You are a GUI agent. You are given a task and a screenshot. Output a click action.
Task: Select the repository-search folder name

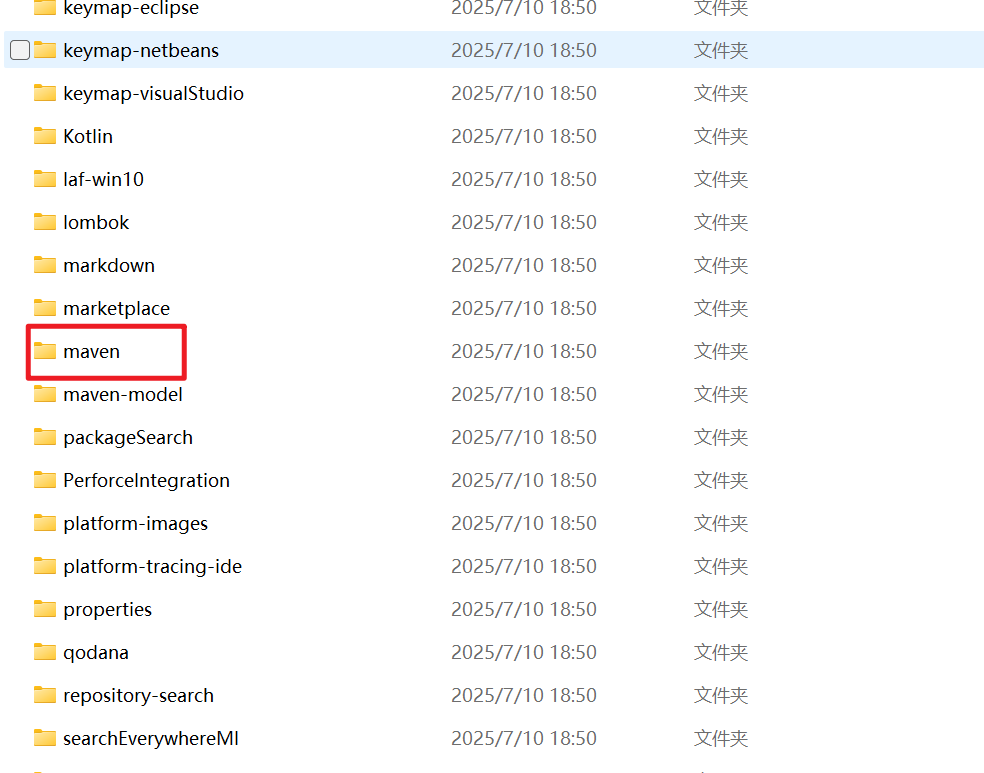139,696
